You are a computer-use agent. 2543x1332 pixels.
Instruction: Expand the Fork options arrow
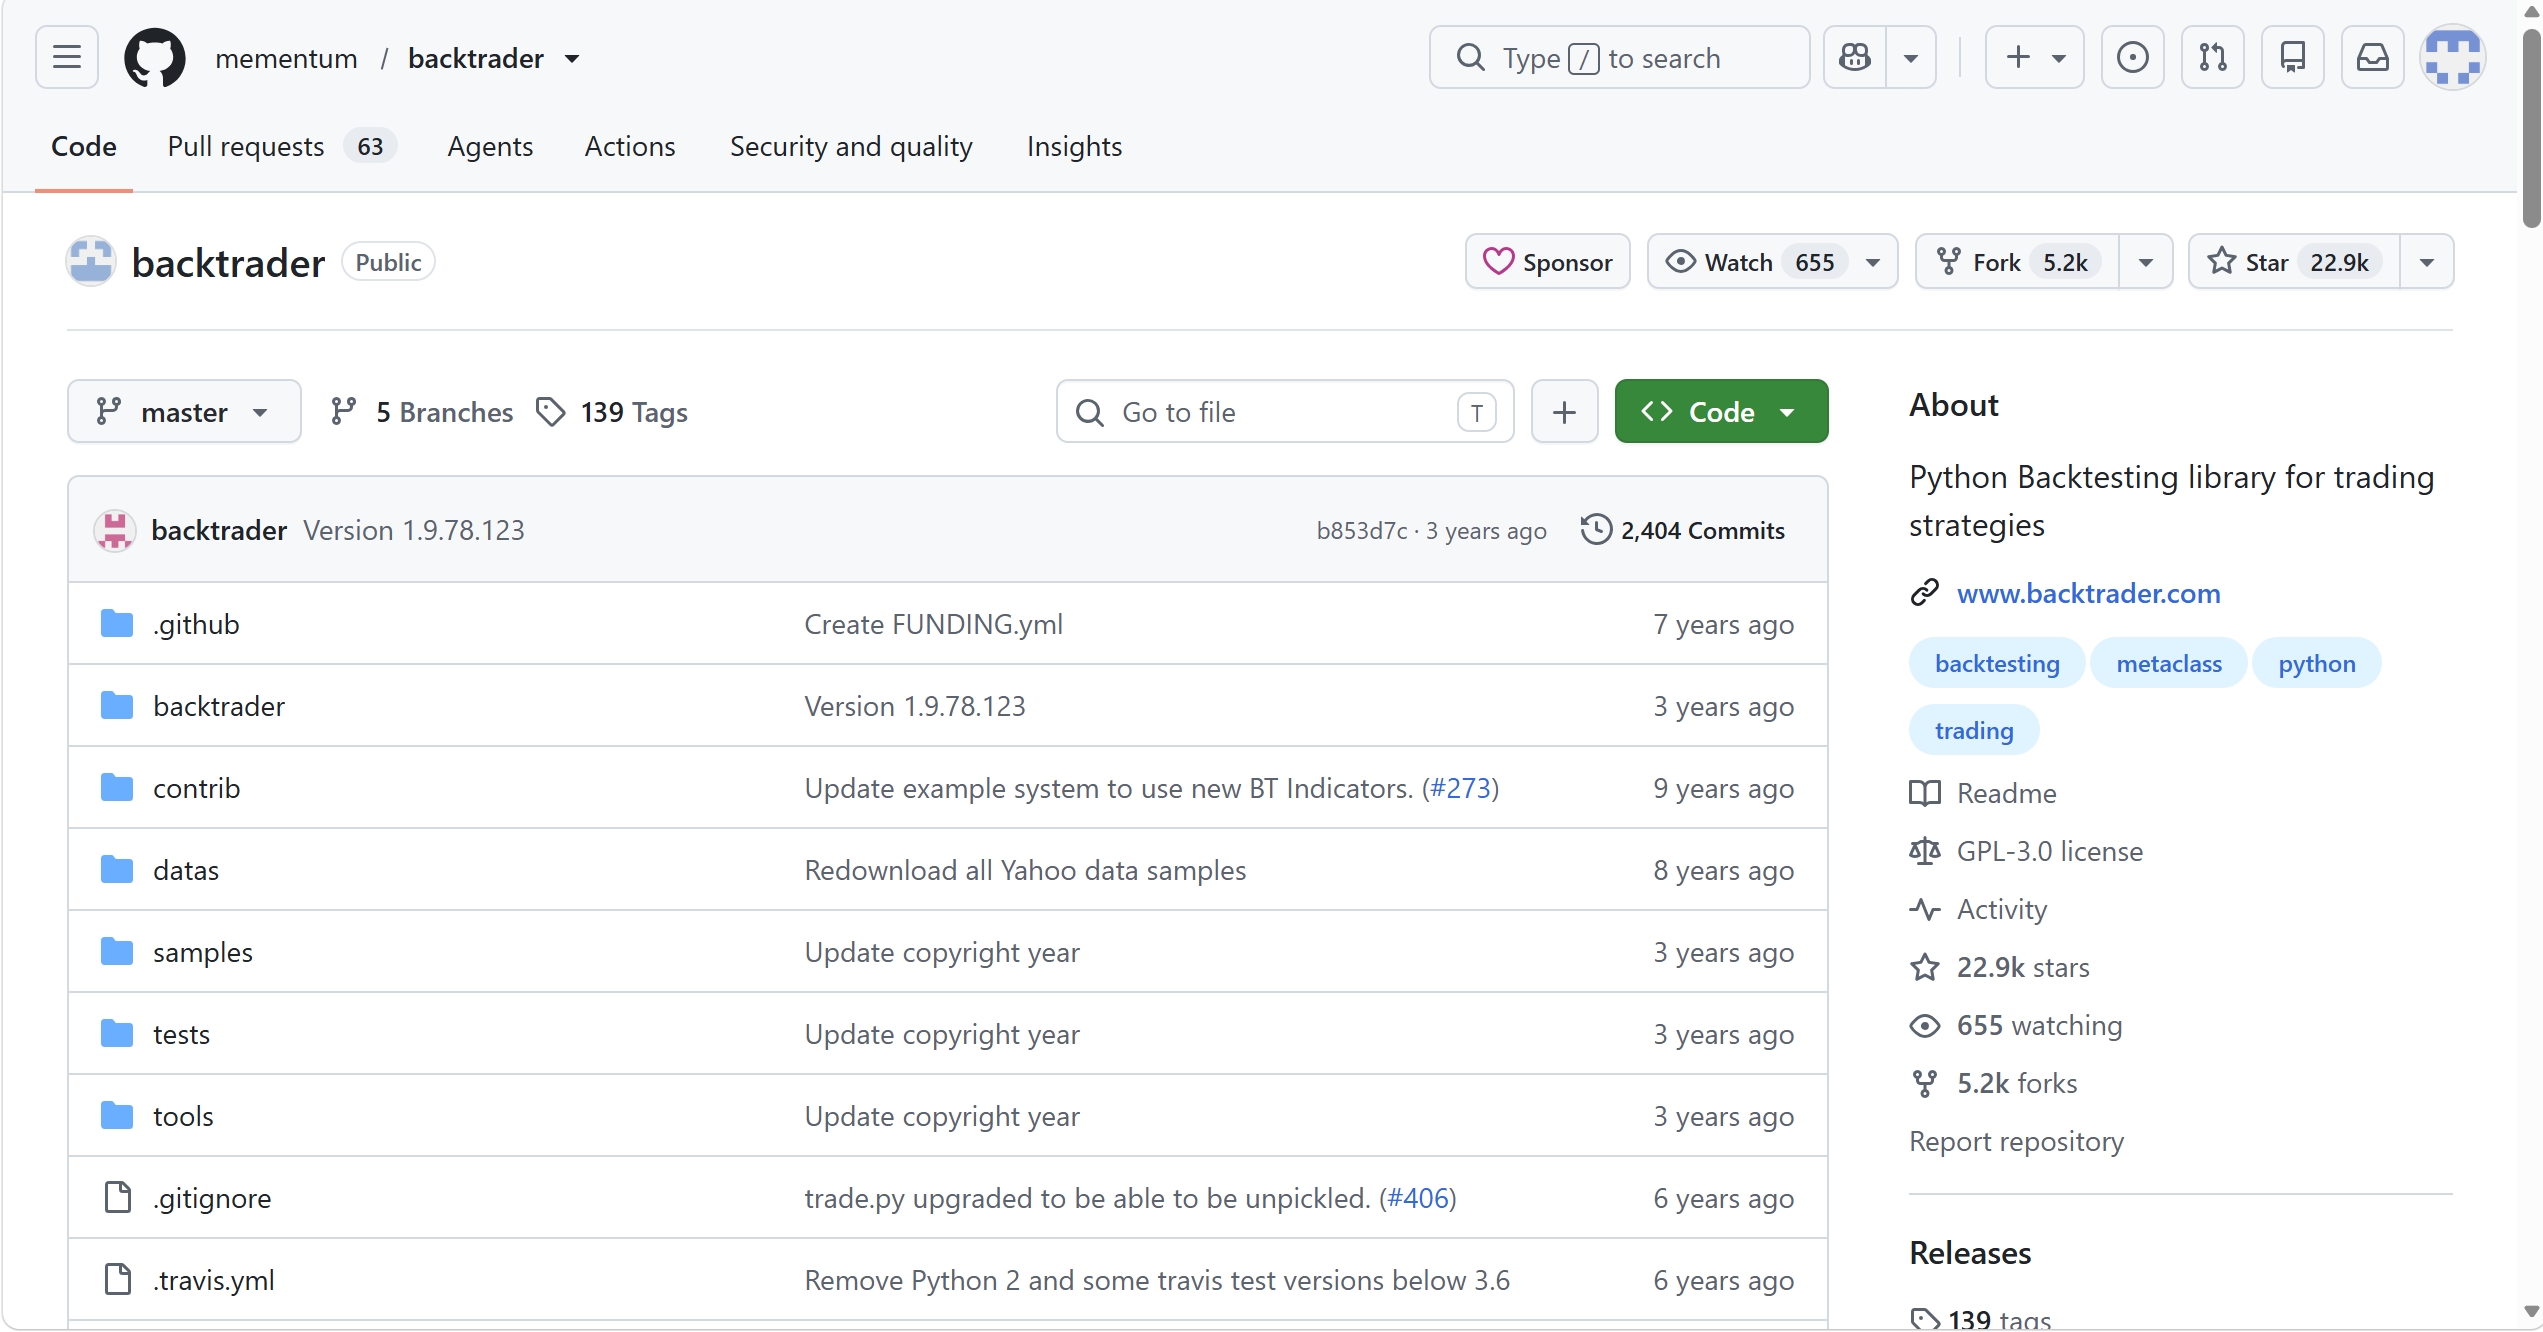pos(2146,262)
